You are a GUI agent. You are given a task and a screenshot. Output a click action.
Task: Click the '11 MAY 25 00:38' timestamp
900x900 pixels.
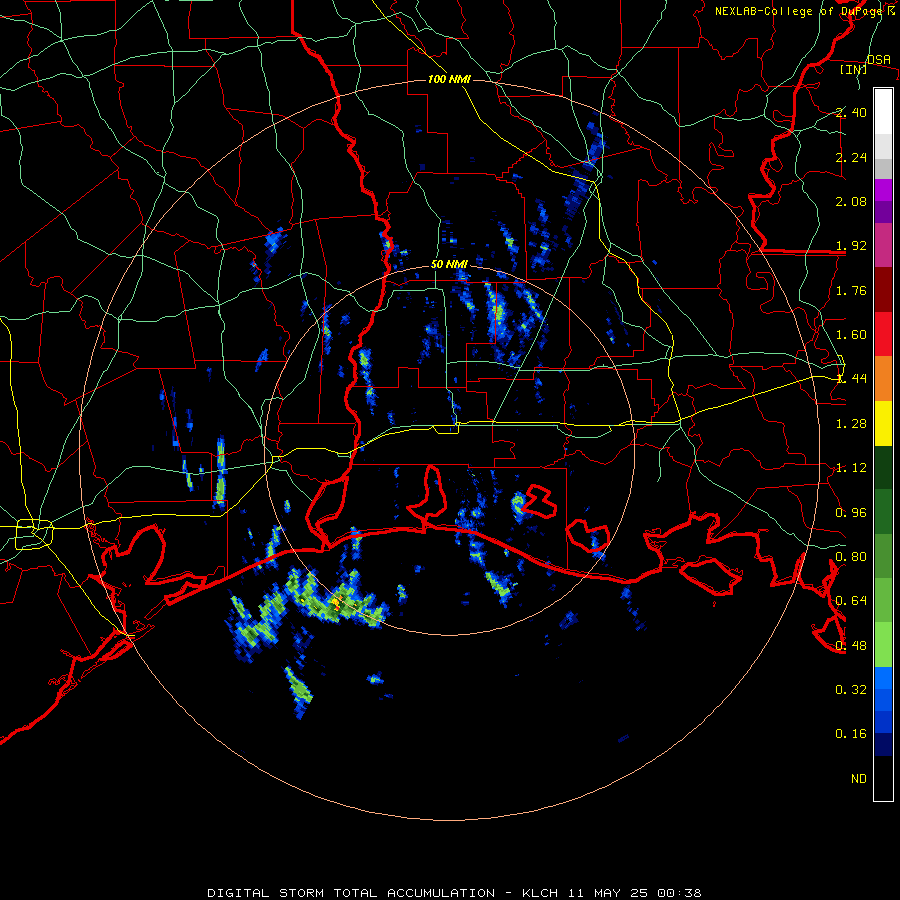pos(635,893)
